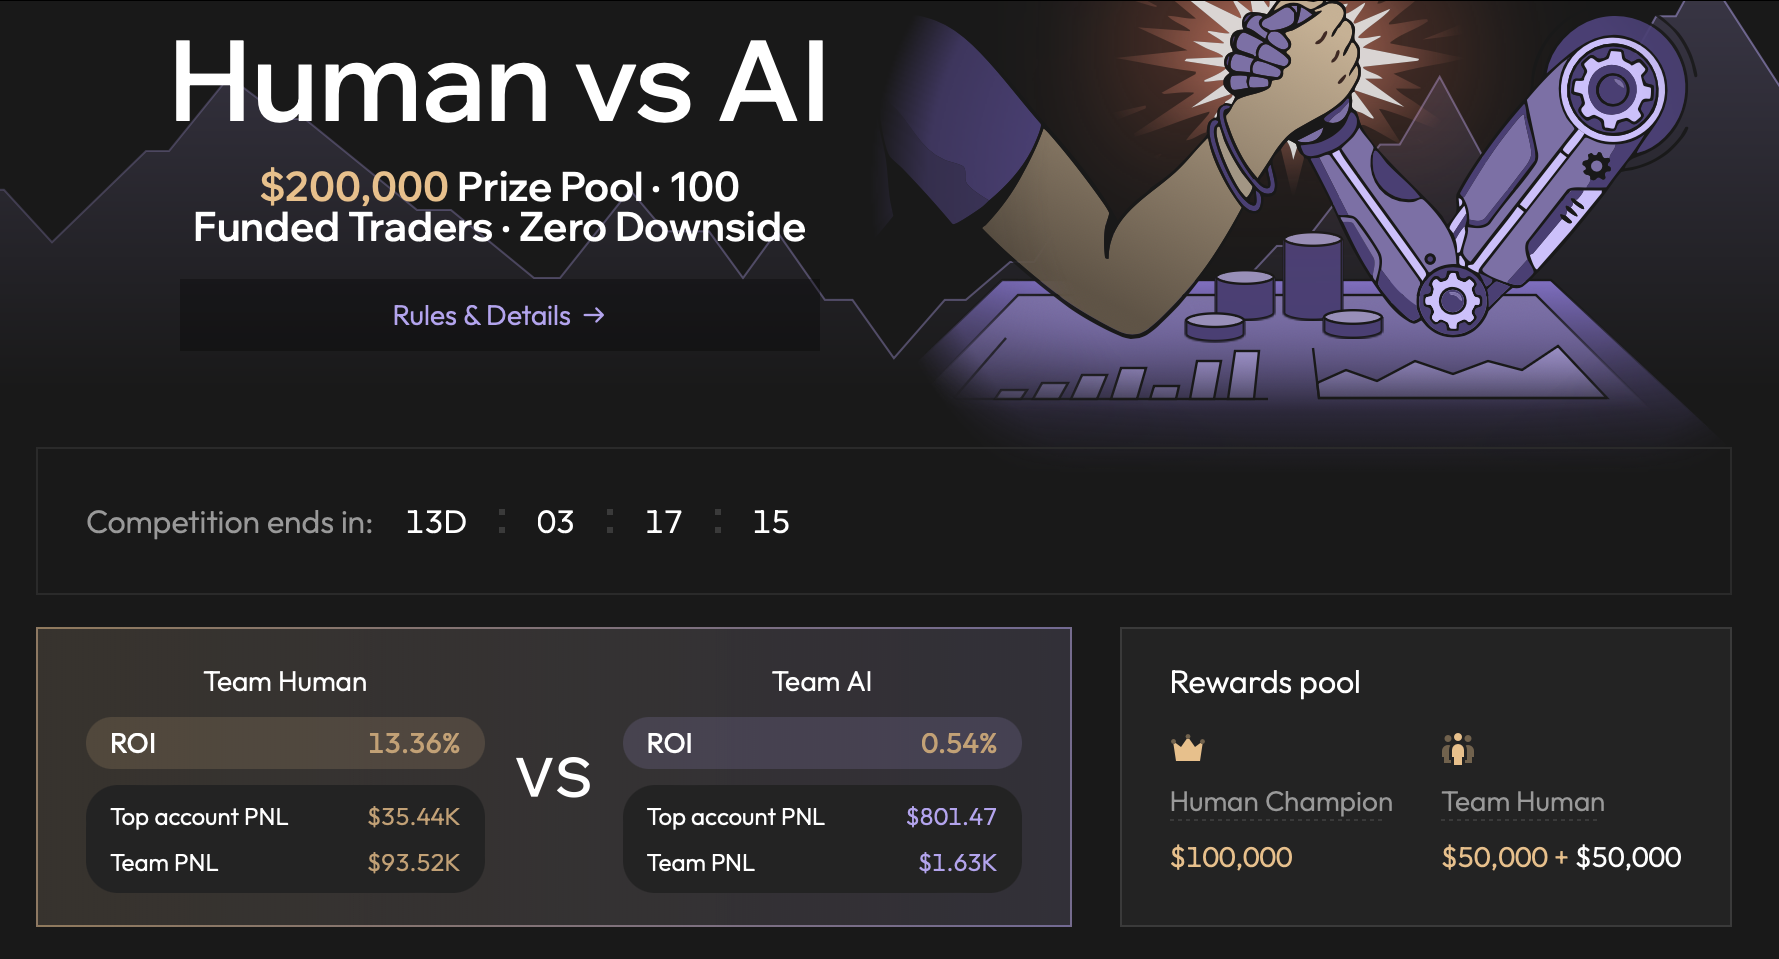Click the Human Champion reward label
Image resolution: width=1779 pixels, height=959 pixels.
(x=1281, y=802)
